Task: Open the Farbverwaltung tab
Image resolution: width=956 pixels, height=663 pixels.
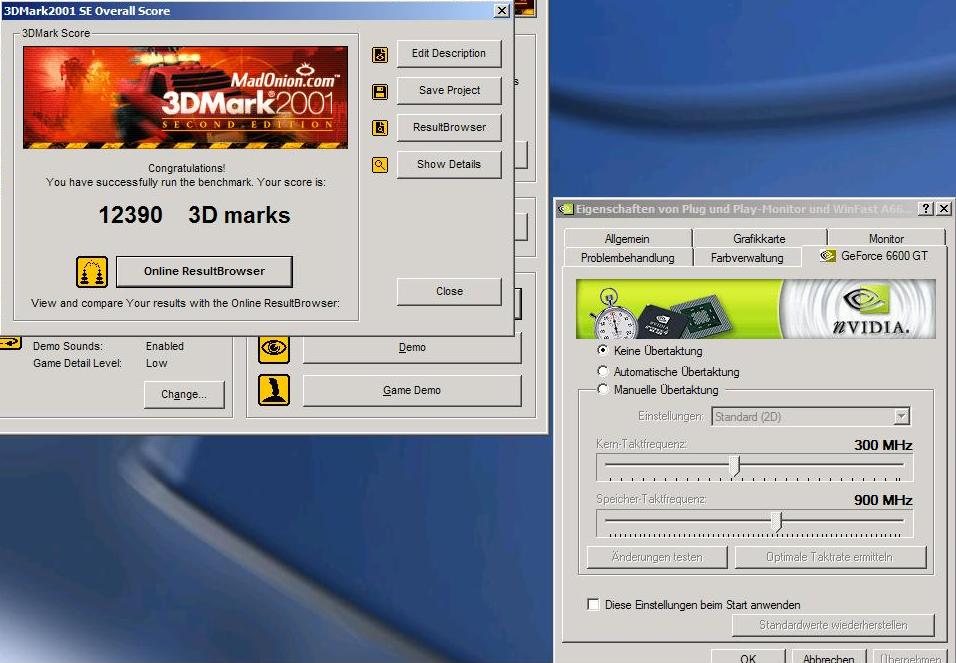Action: click(747, 258)
